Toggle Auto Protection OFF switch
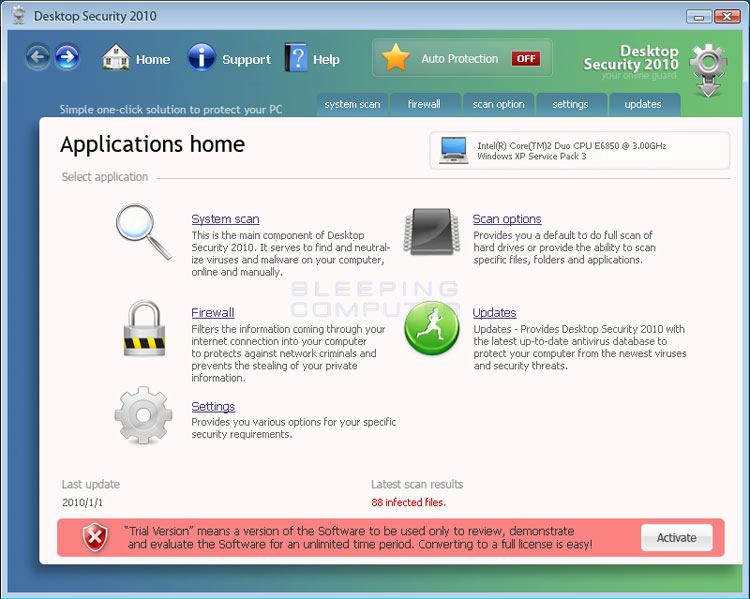Image resolution: width=750 pixels, height=599 pixels. 525,59
